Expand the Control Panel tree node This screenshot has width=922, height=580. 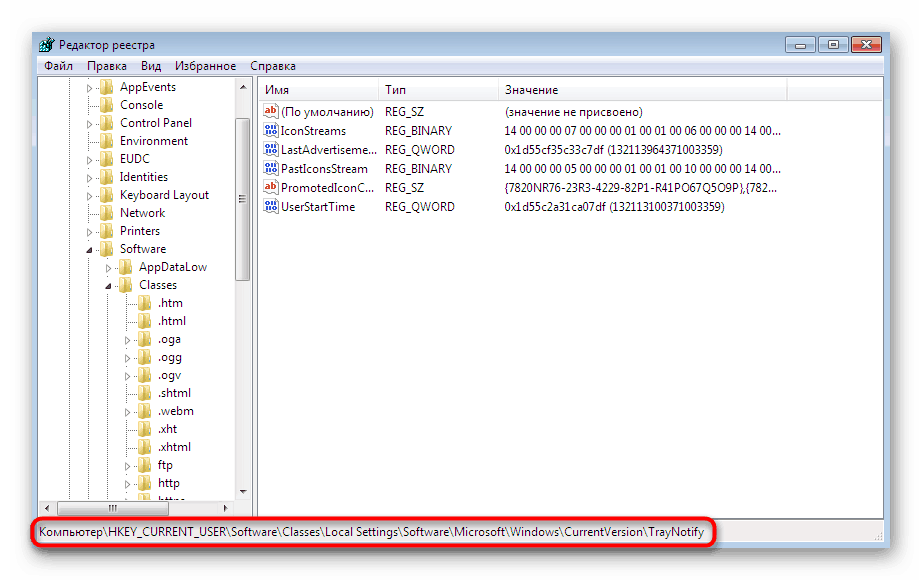coord(89,124)
